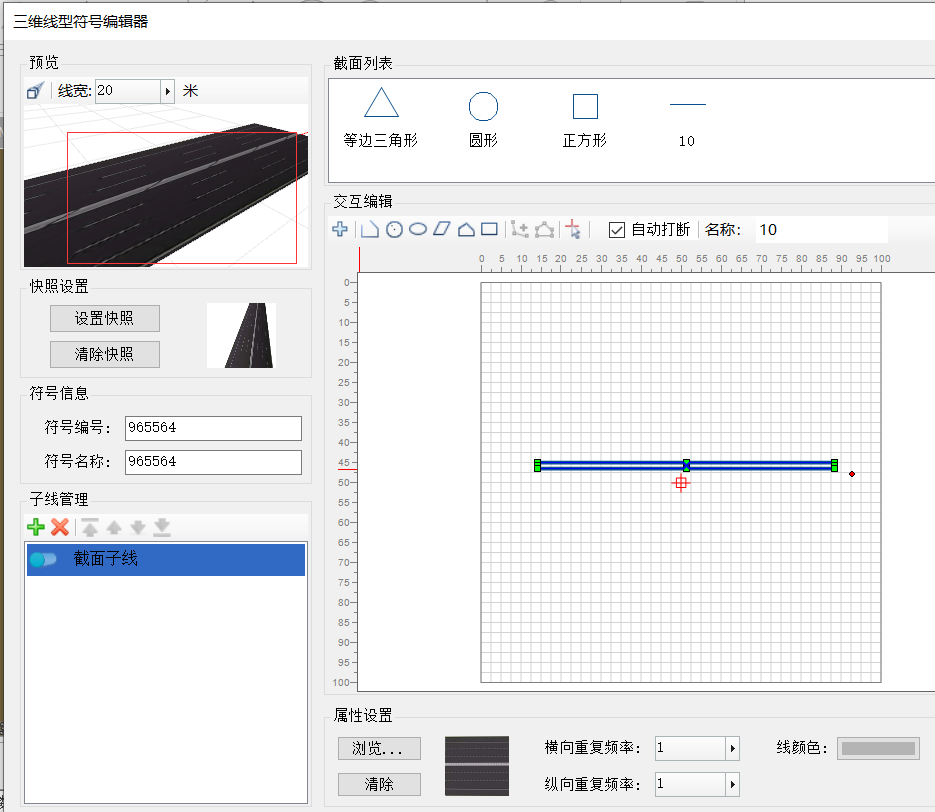Click the 符号编号 input field
This screenshot has width=935, height=812.
click(213, 428)
